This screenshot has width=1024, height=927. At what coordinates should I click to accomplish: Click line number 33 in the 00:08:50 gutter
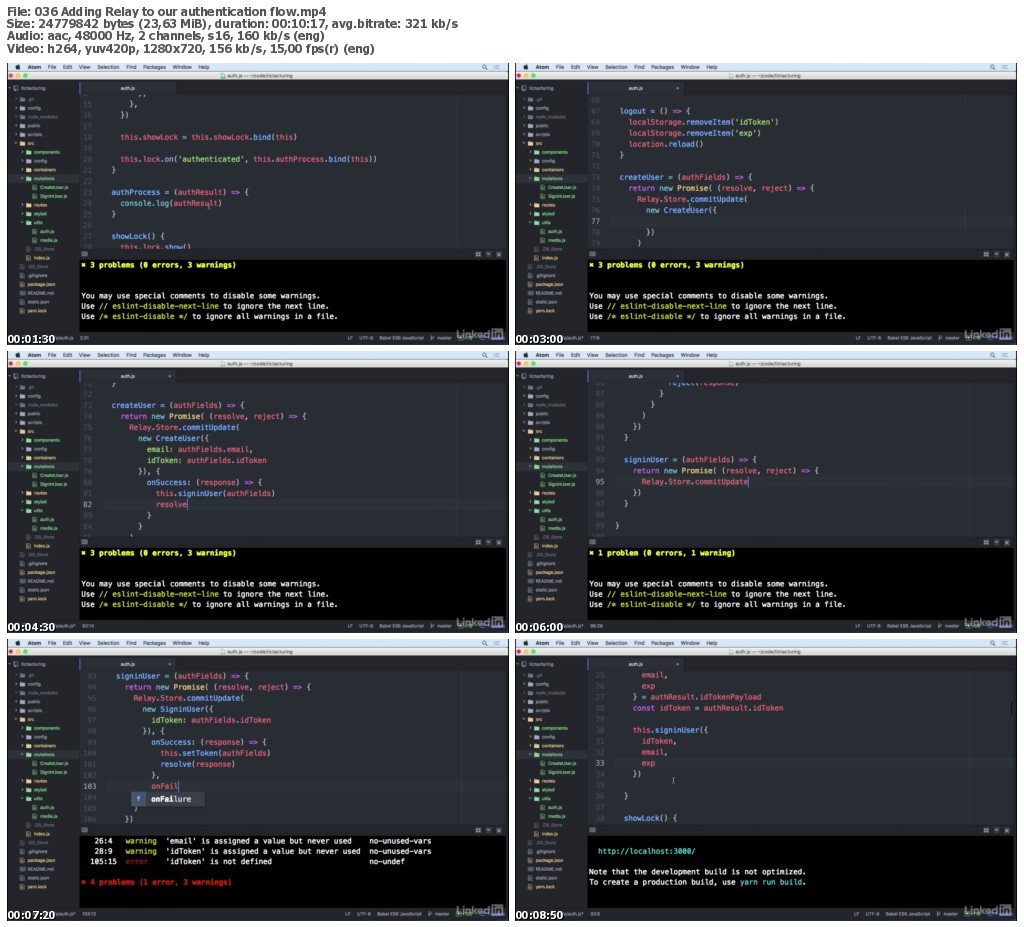(600, 763)
